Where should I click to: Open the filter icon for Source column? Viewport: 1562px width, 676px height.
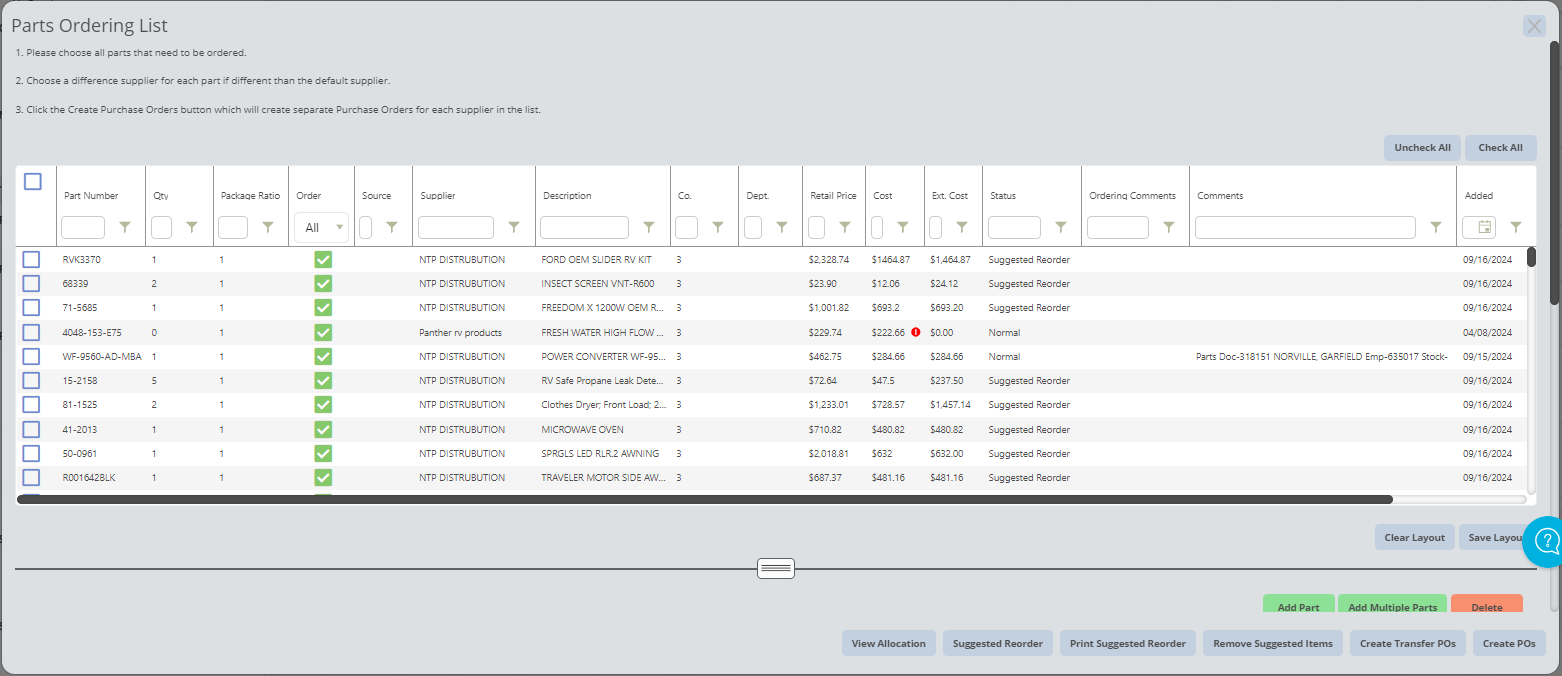[x=392, y=228]
